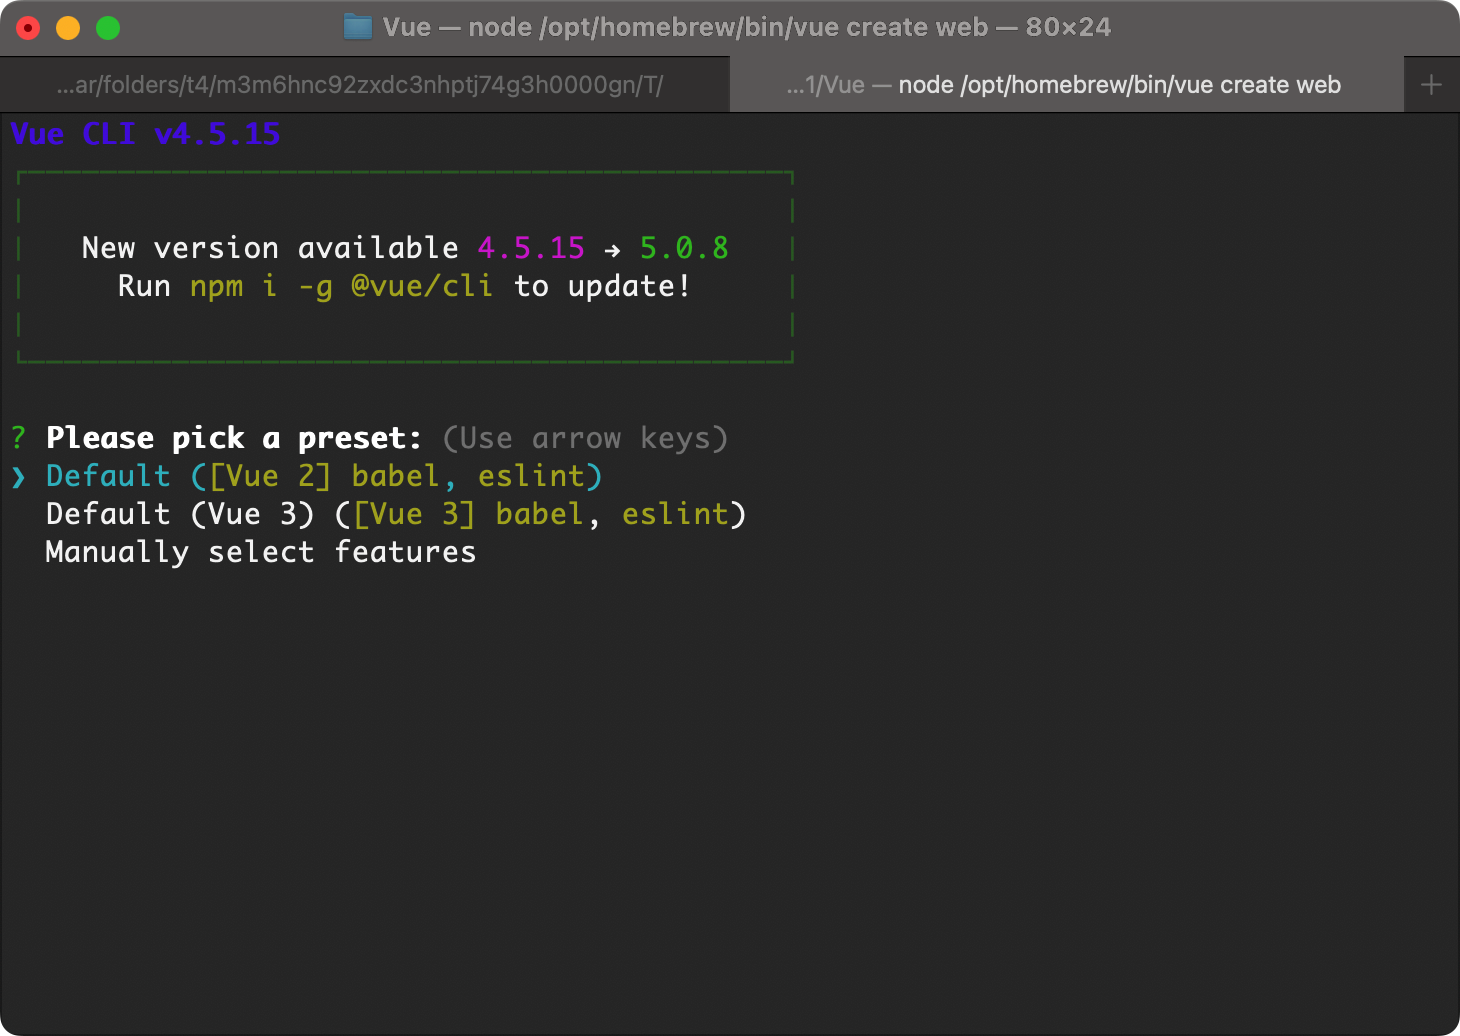
Task: Click the cyan selection pointer arrow
Action: tap(19, 477)
